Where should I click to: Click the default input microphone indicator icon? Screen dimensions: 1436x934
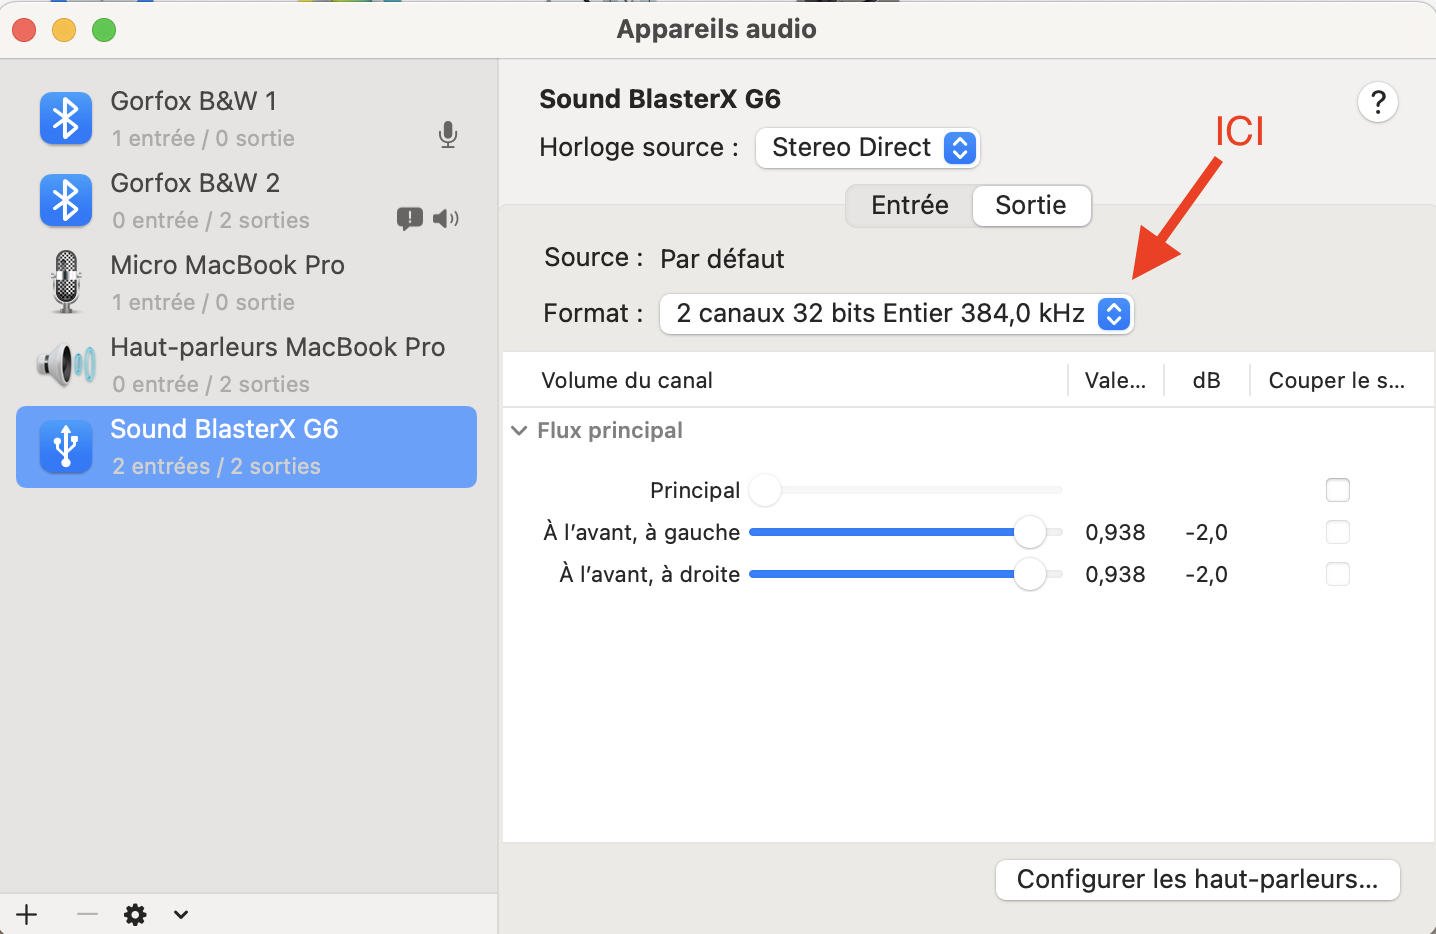(448, 135)
